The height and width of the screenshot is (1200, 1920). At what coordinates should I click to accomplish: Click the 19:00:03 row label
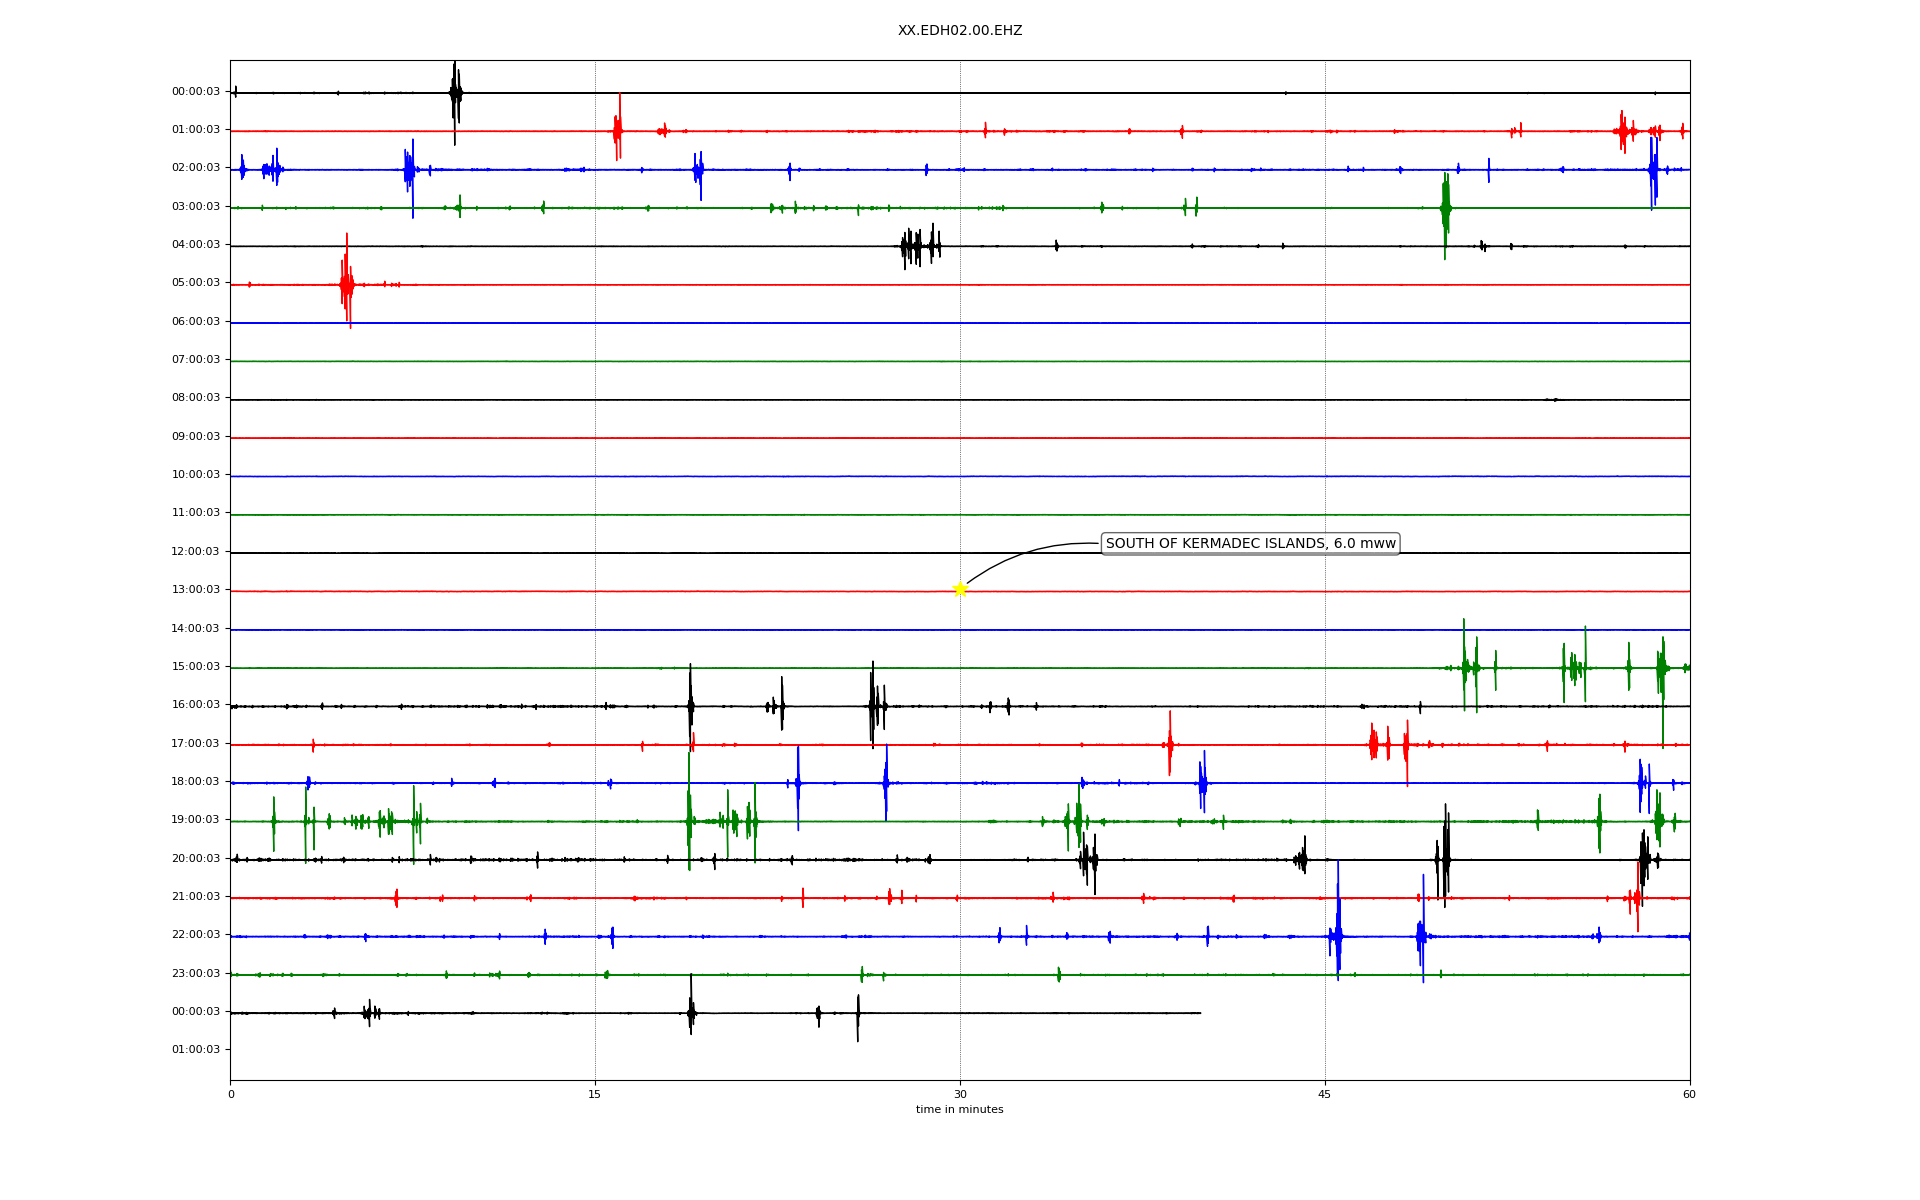click(x=196, y=820)
